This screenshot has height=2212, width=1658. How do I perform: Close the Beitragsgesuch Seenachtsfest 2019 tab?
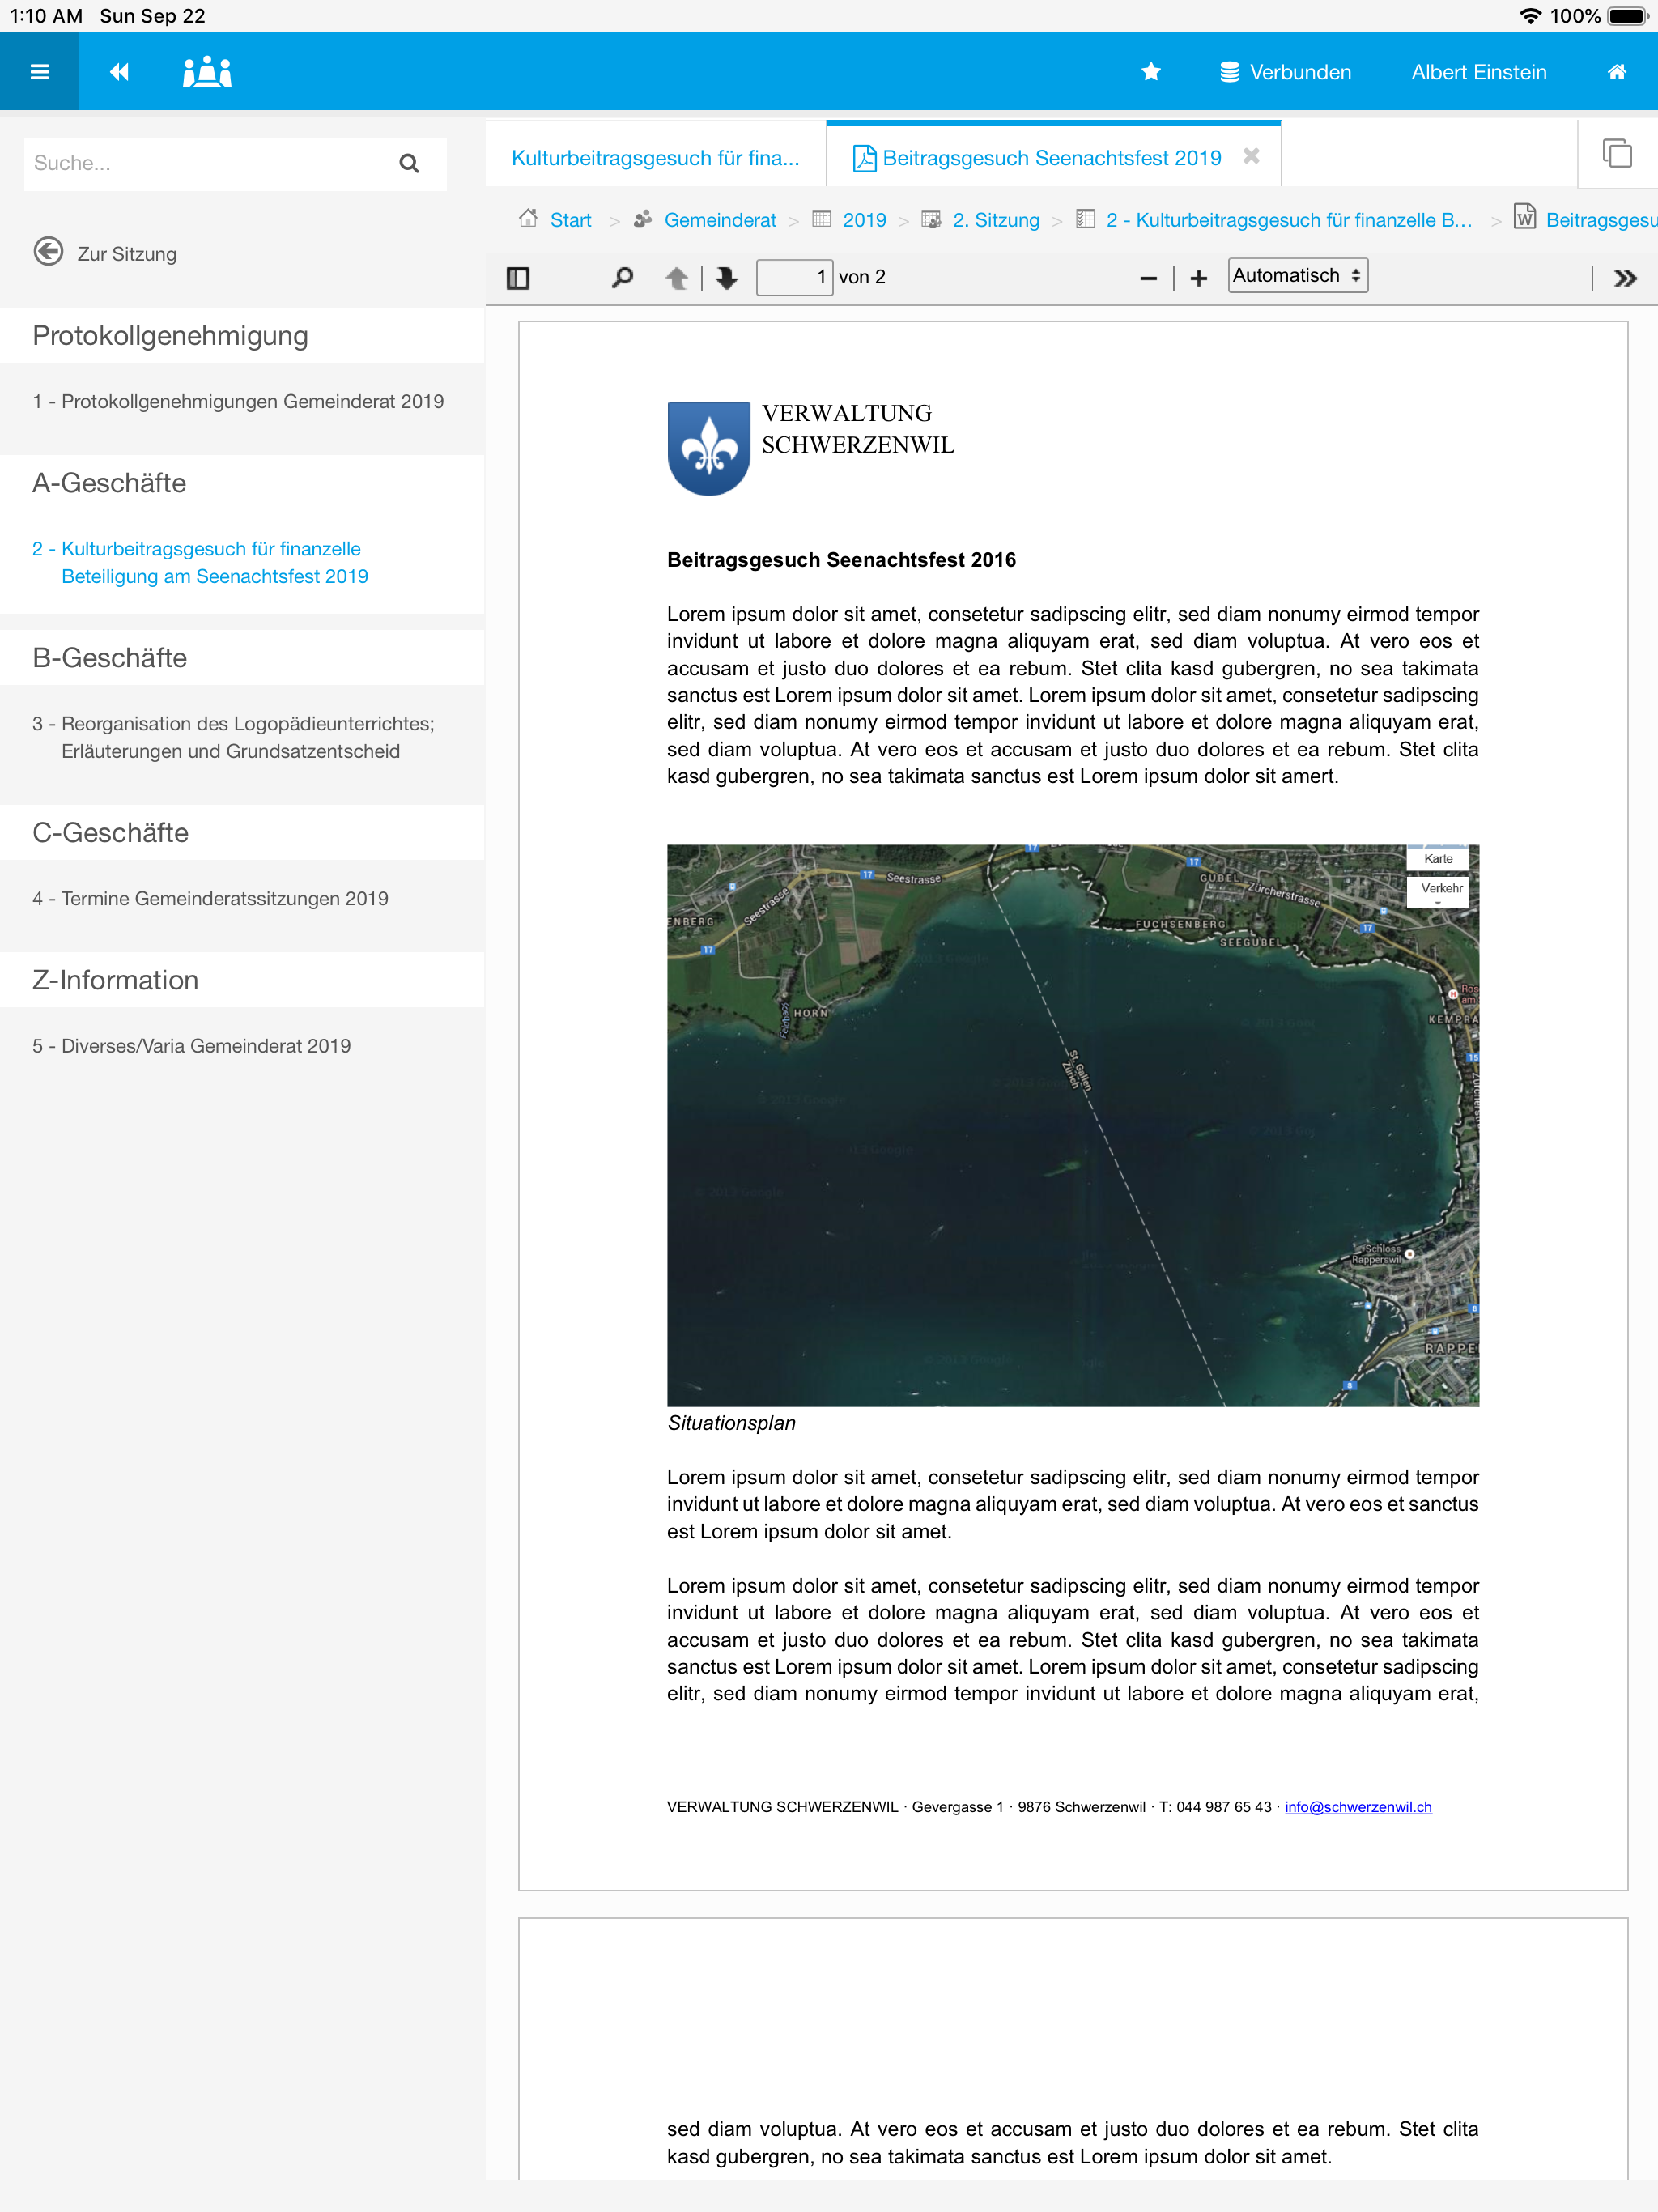click(1251, 156)
